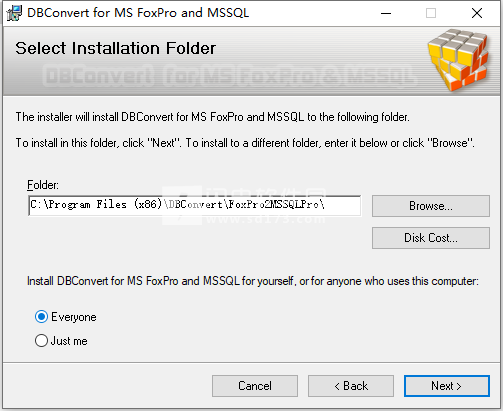Click inside the Folder path text field
503x411 pixels.
[194, 205]
